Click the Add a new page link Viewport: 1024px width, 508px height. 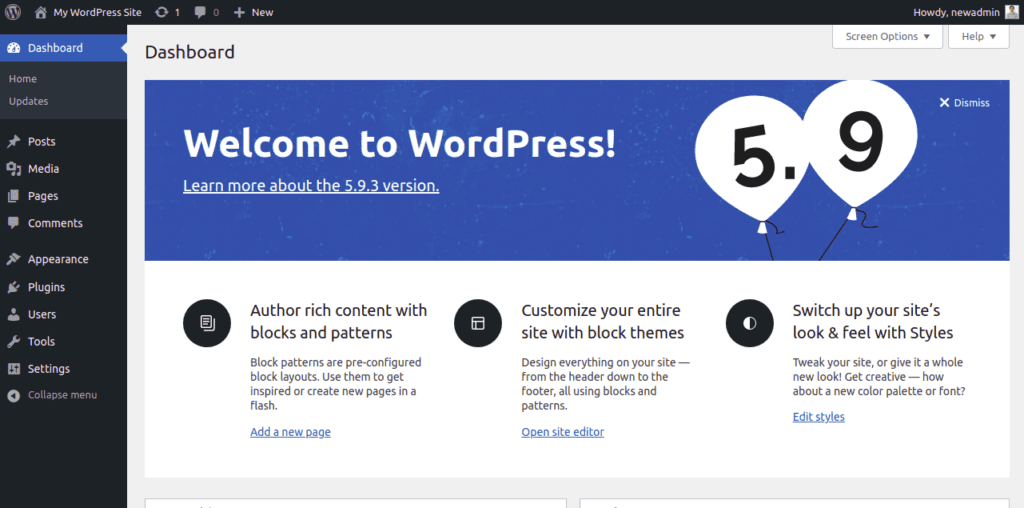click(290, 432)
